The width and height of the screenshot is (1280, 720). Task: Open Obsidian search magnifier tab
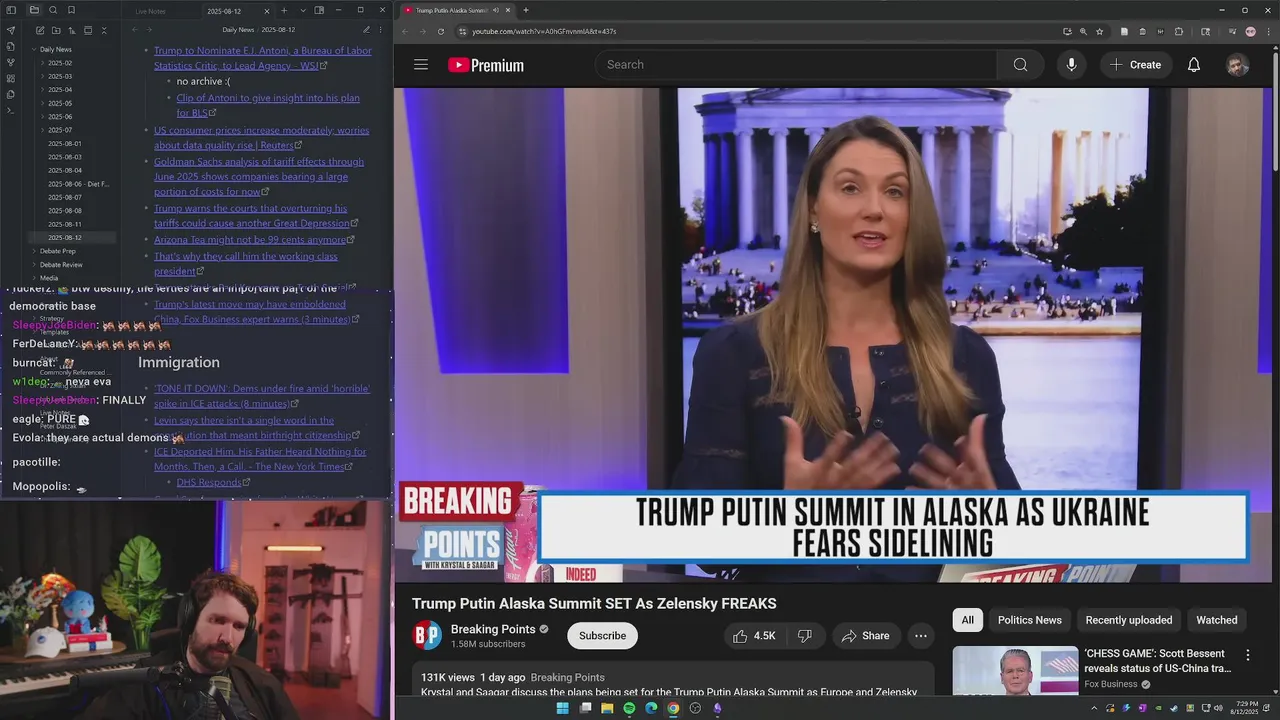point(53,10)
